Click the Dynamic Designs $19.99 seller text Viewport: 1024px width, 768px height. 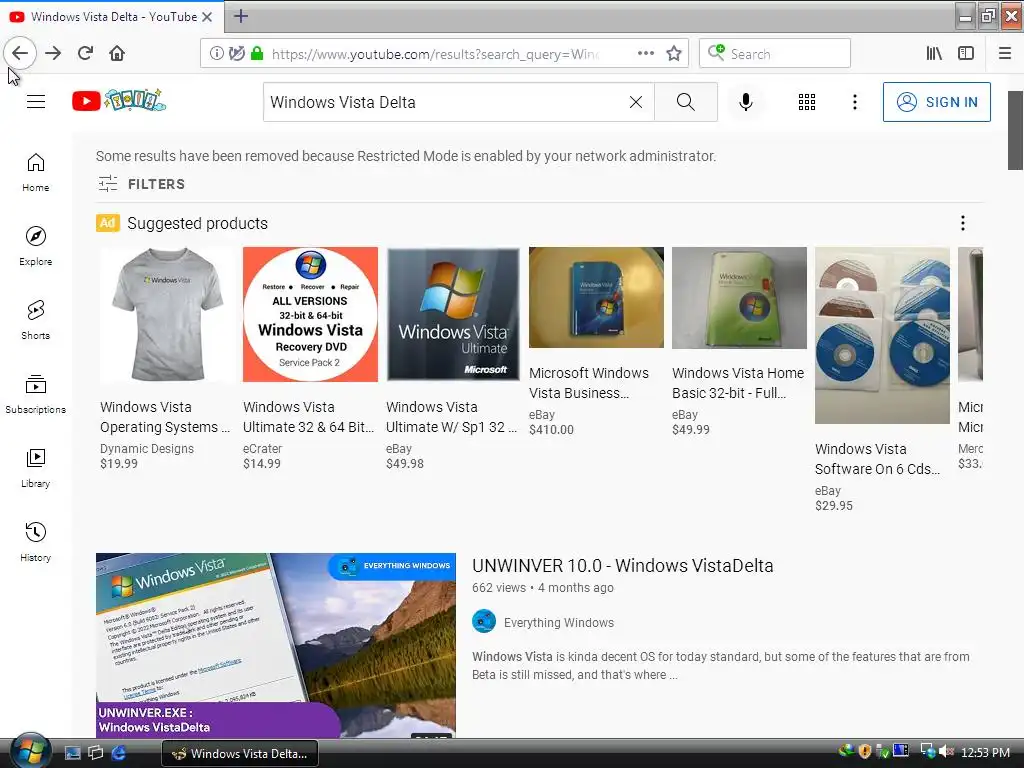click(x=147, y=456)
